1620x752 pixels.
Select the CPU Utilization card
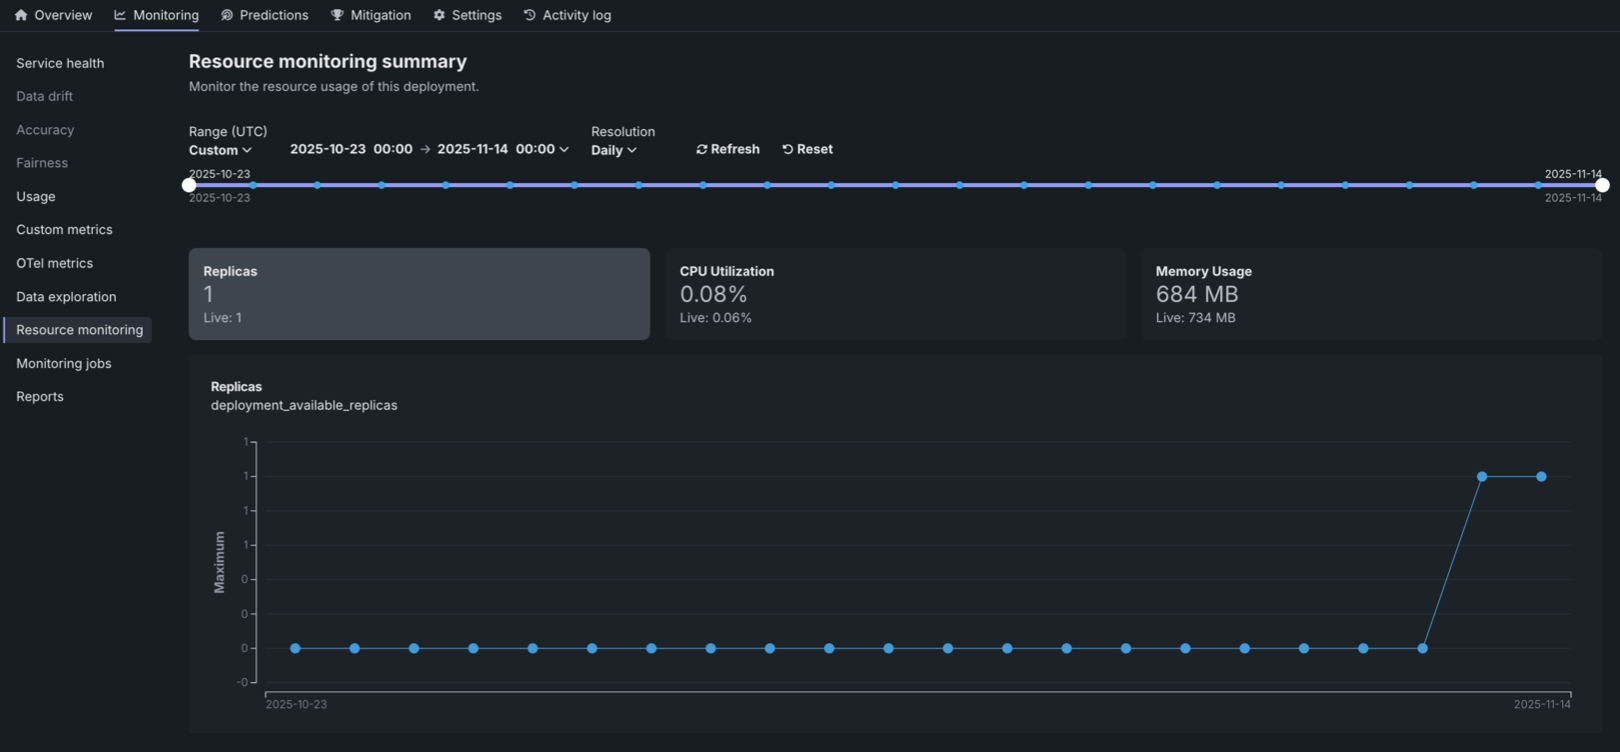tap(895, 294)
